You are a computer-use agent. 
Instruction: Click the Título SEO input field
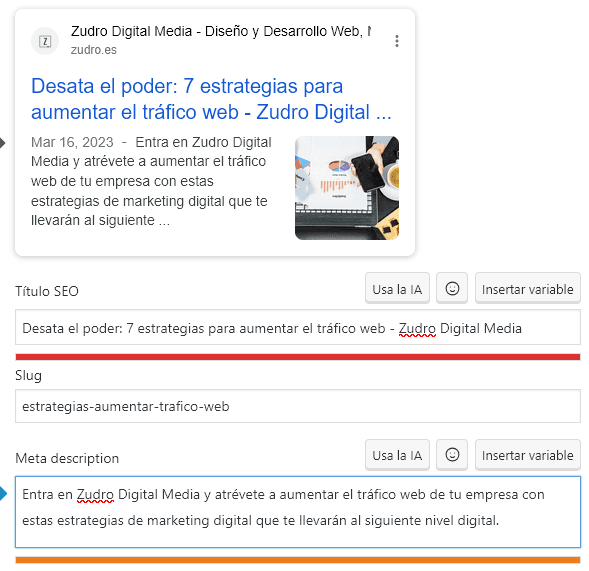[x=298, y=327]
